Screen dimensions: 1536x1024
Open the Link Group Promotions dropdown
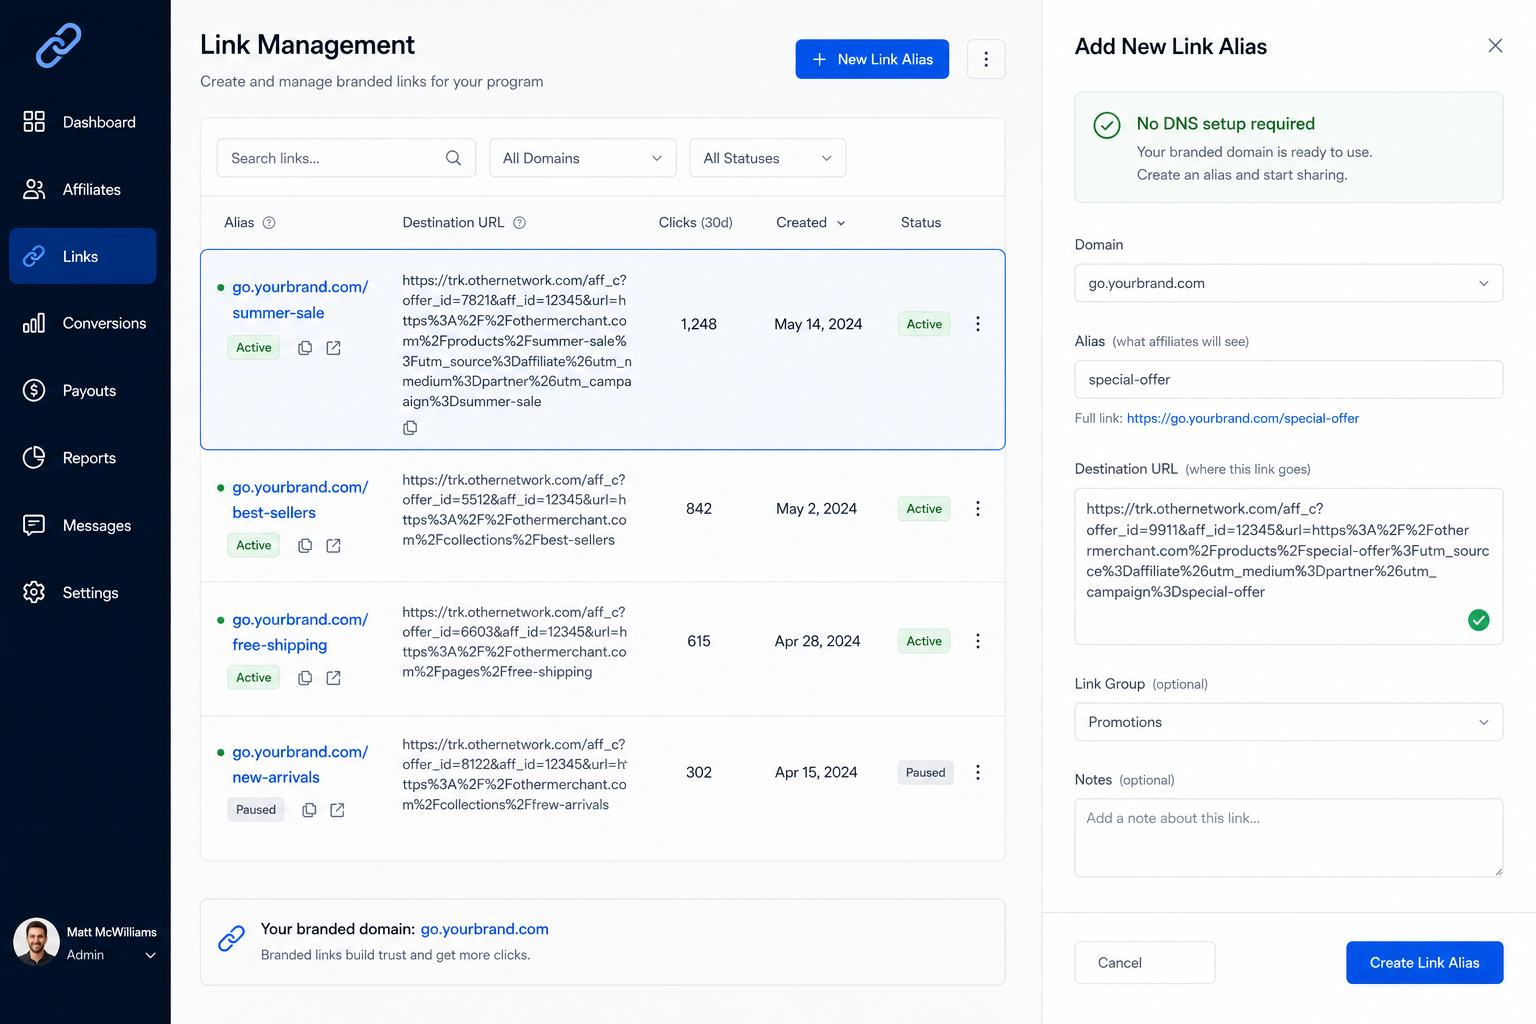(1289, 722)
